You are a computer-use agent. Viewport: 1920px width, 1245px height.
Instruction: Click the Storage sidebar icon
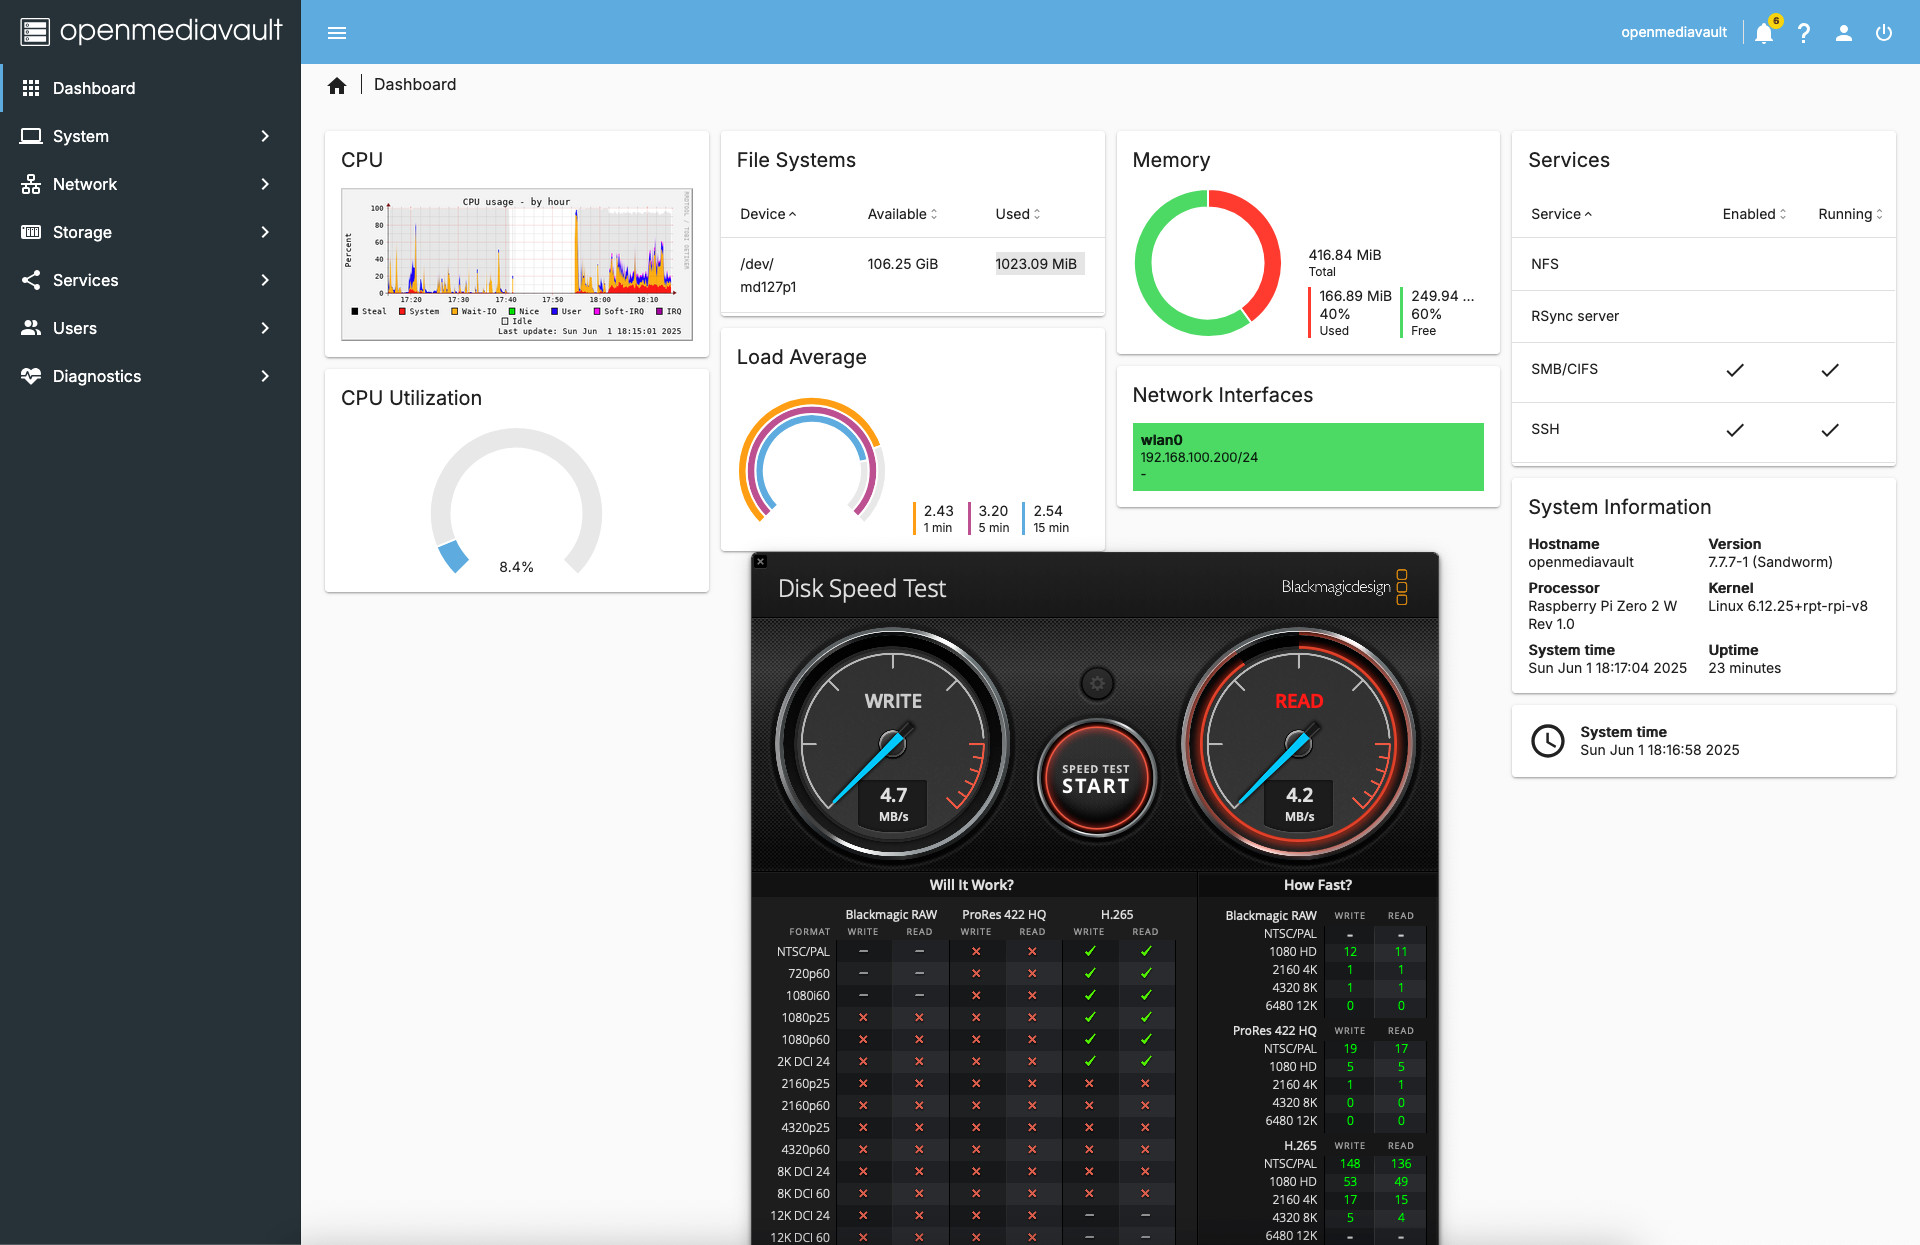pyautogui.click(x=31, y=232)
